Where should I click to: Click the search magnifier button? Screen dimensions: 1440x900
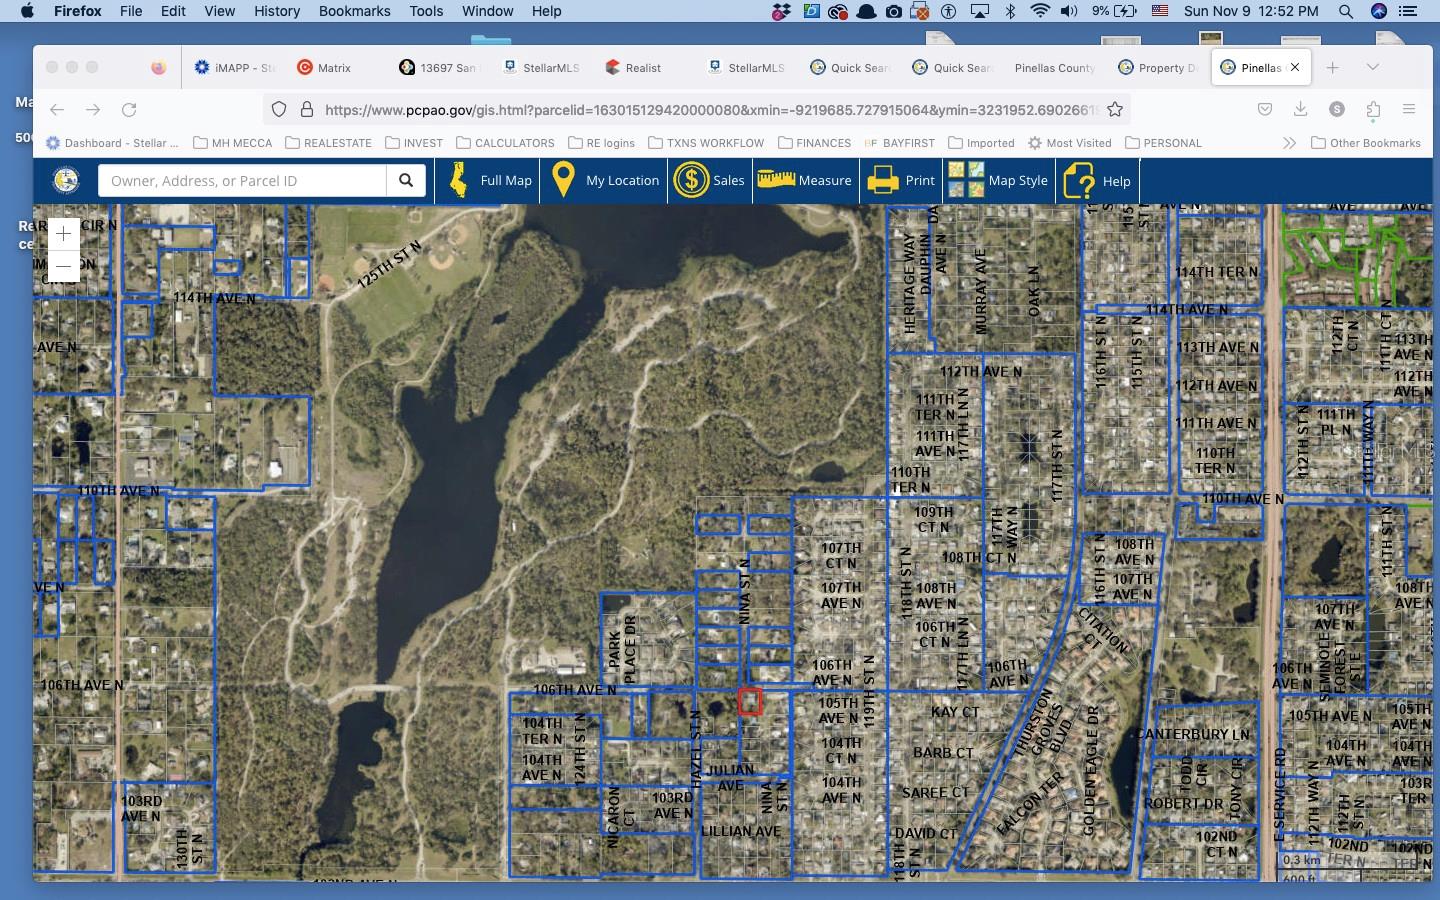tap(406, 181)
